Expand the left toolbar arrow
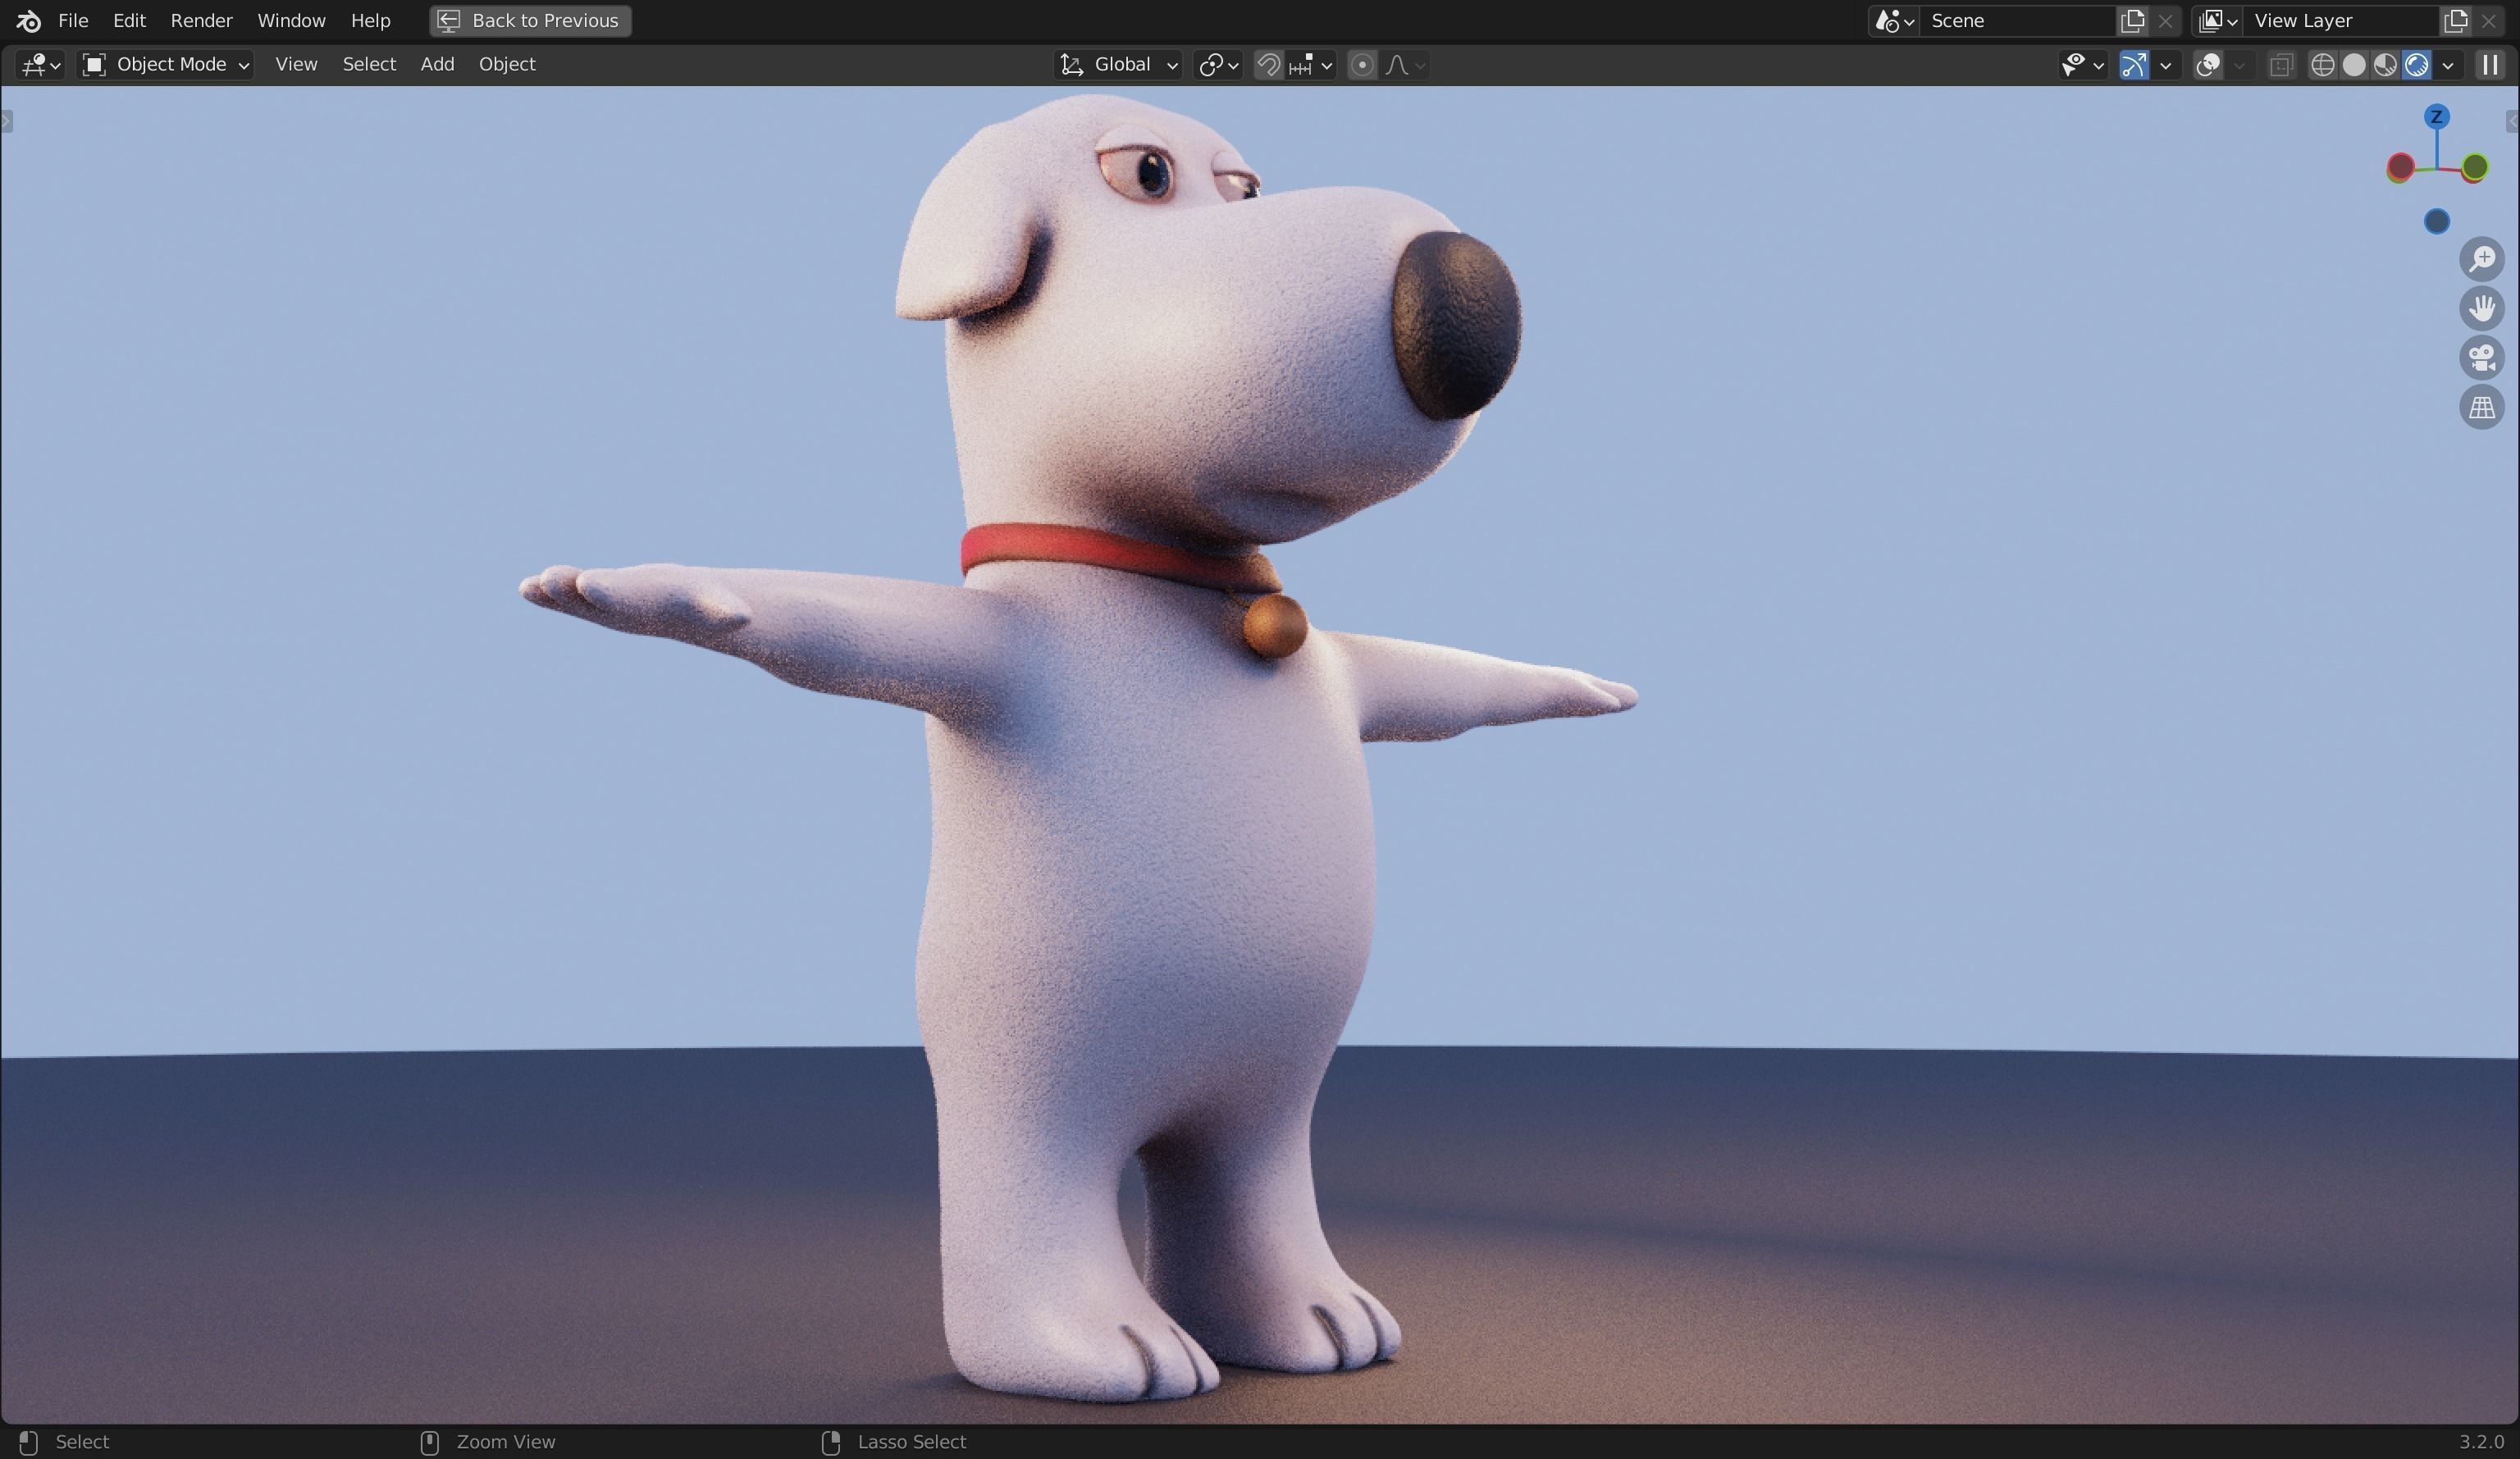 [6, 121]
